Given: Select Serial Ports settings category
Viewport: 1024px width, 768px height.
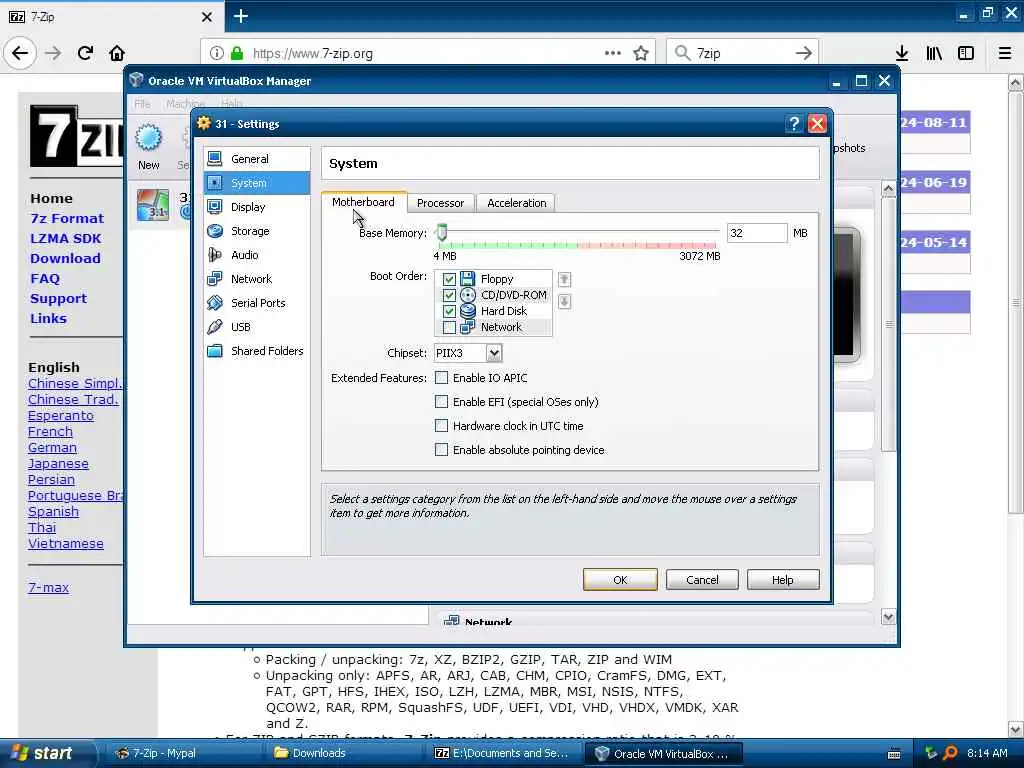Looking at the screenshot, I should click(257, 303).
